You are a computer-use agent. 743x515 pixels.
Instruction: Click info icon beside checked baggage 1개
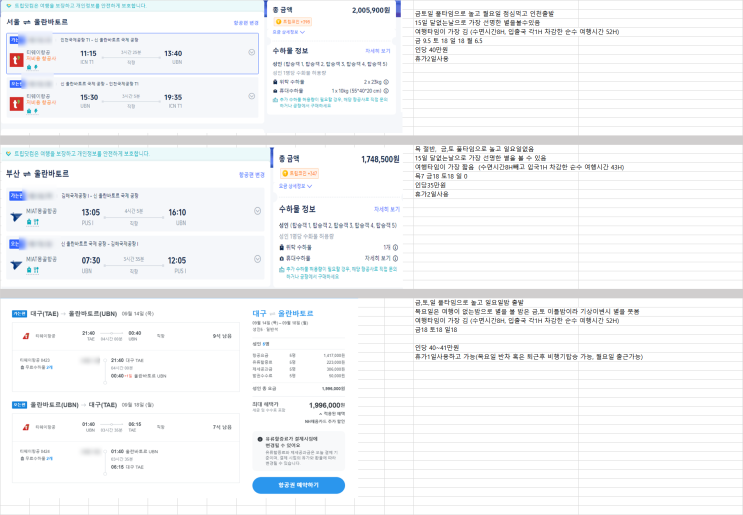point(395,247)
